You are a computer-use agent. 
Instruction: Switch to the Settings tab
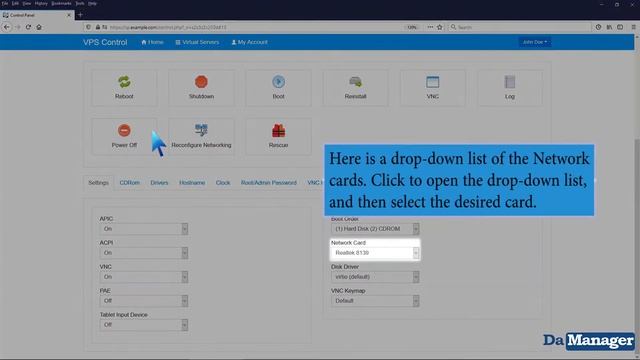point(98,183)
